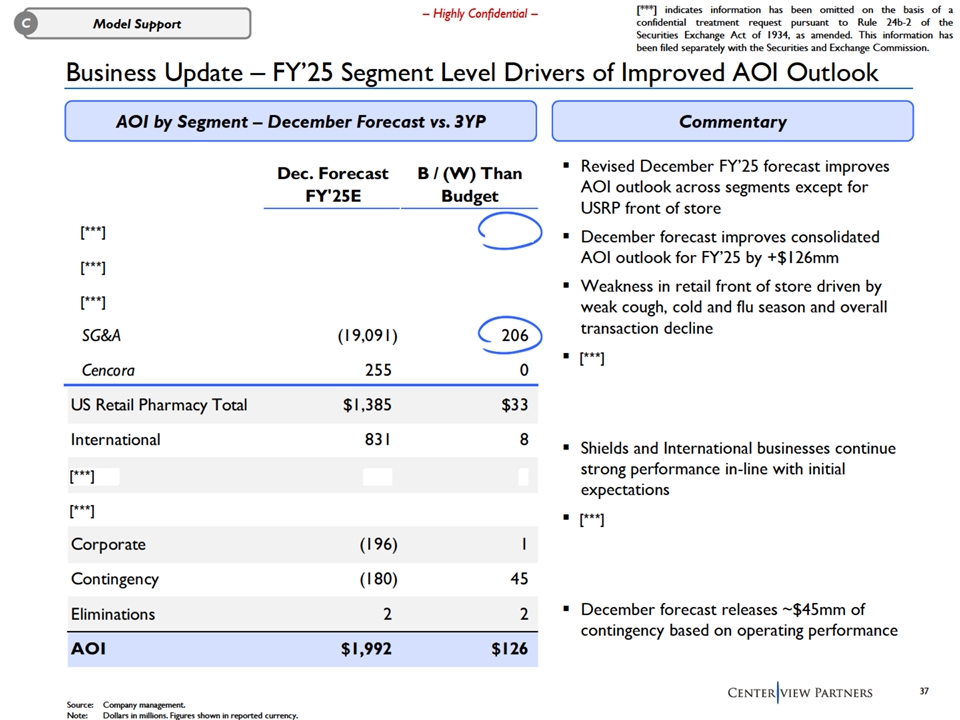Viewport: 960px width, 720px height.
Task: Click the circled 206 SG&A value
Action: 512,336
